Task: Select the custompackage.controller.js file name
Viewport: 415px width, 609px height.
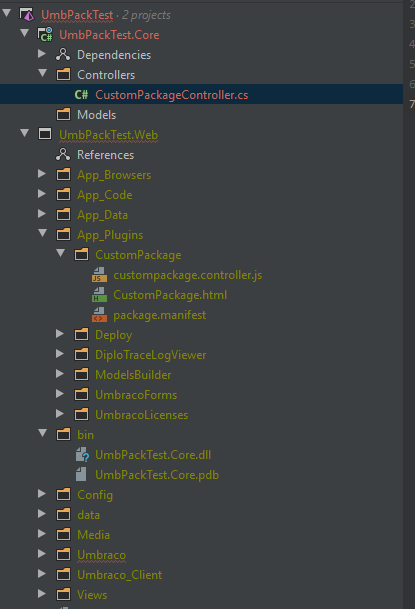Action: pos(188,275)
